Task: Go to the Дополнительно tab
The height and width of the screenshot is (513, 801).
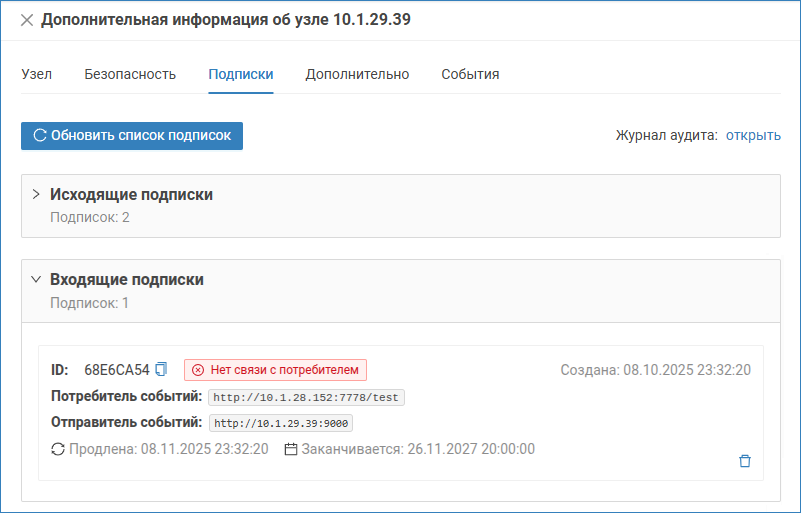Action: [x=357, y=74]
